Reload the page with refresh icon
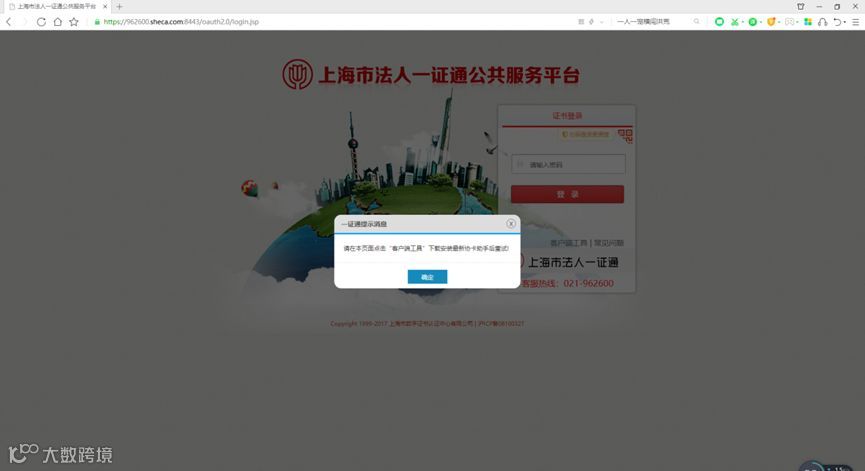The image size is (865, 471). 41,22
